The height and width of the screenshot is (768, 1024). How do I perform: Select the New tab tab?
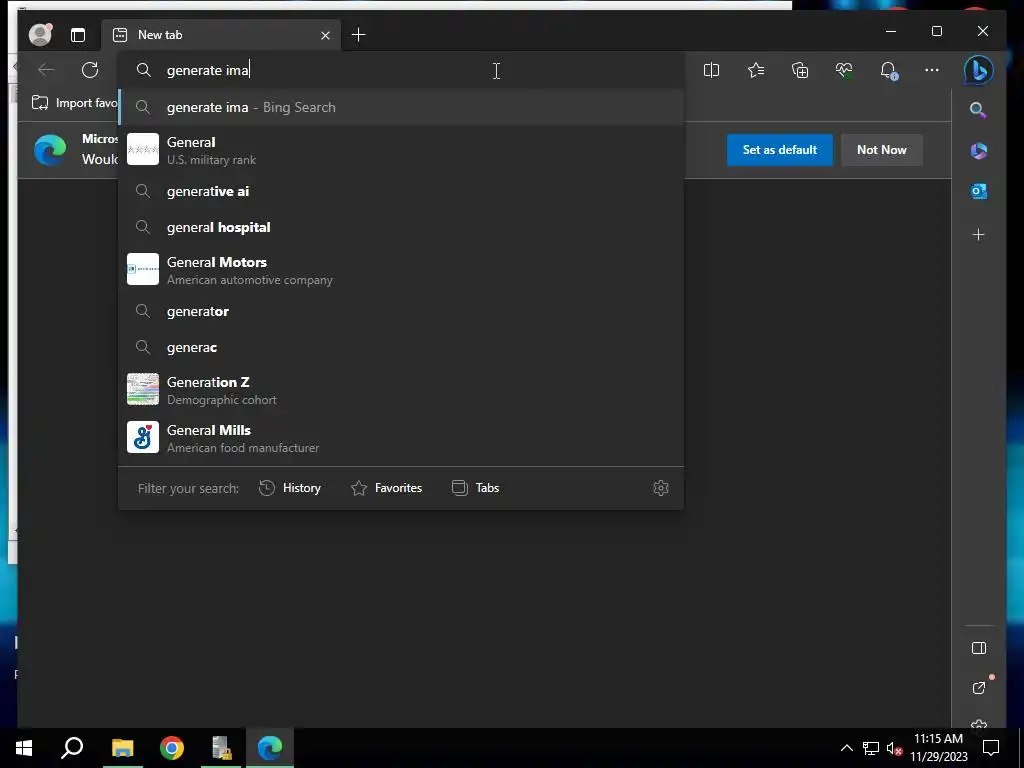pyautogui.click(x=221, y=35)
